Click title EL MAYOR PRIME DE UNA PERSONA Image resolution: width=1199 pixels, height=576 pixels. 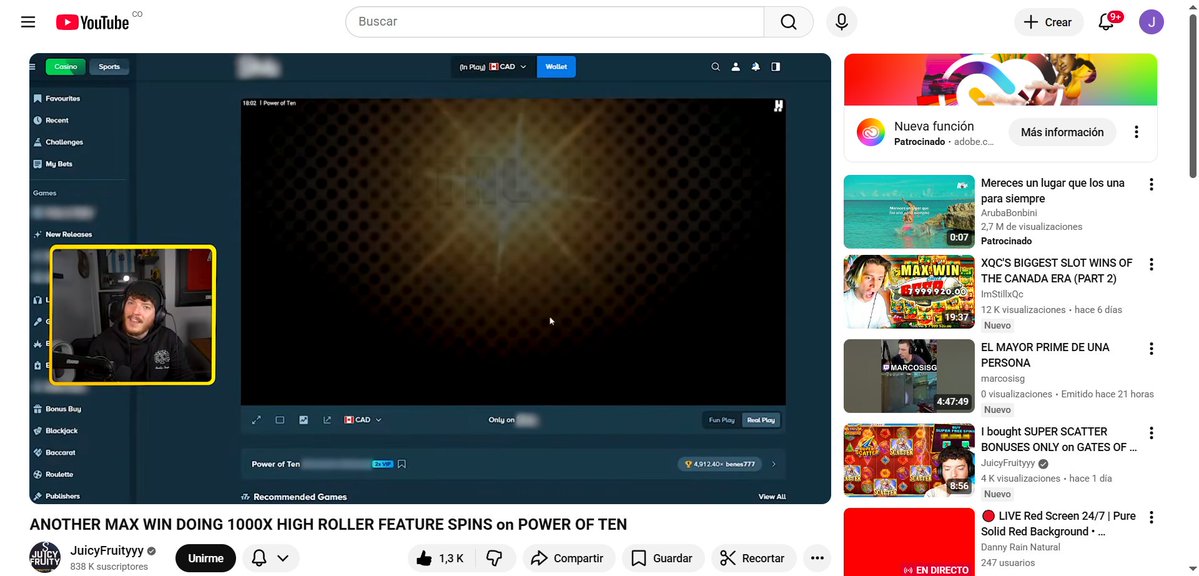click(1045, 355)
